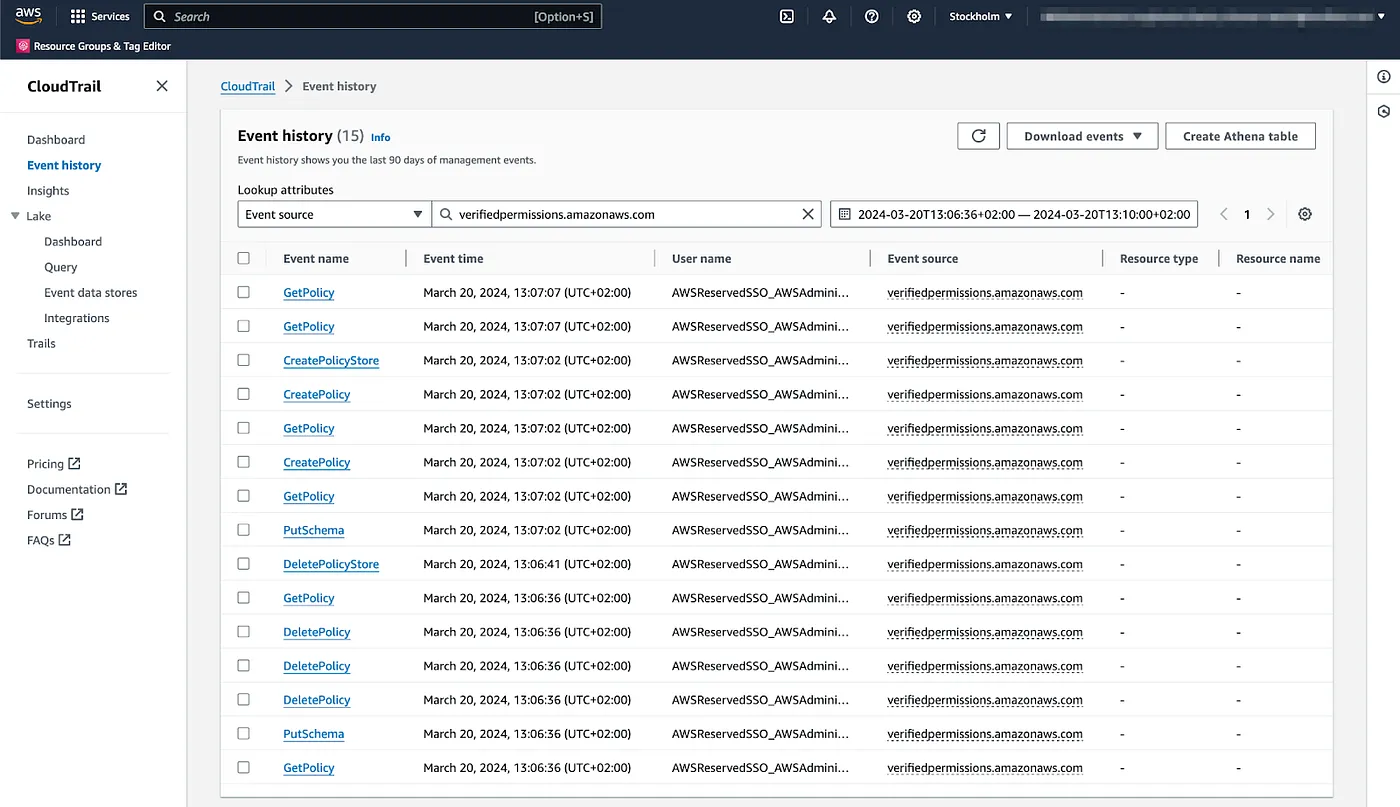This screenshot has height=807, width=1400.
Task: Open Forums external link
Action: pos(55,515)
